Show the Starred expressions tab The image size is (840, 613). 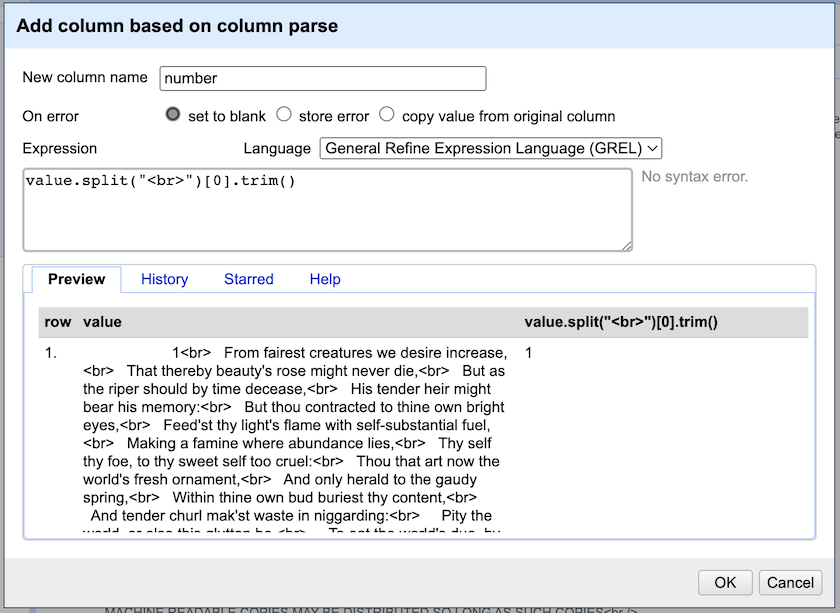248,279
